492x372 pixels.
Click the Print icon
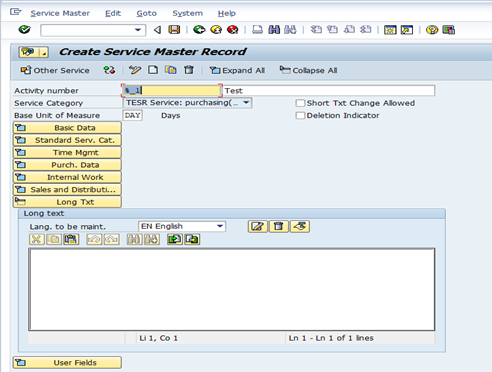click(257, 30)
